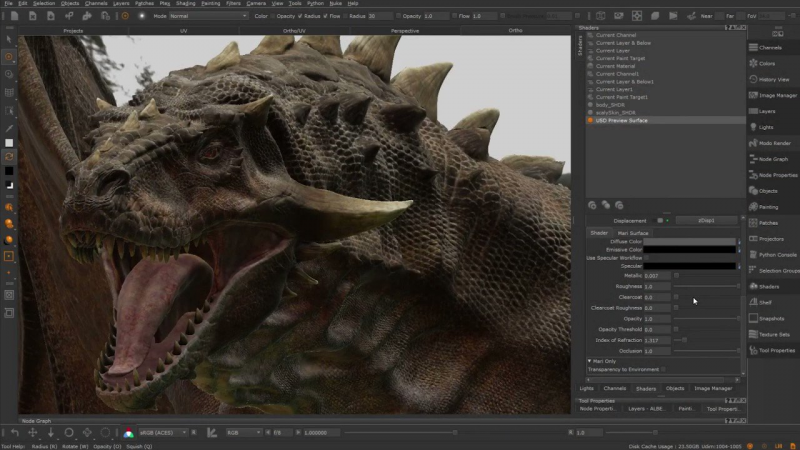Enable Use Specular Workflow checkbox
The width and height of the screenshot is (800, 450).
tap(647, 258)
